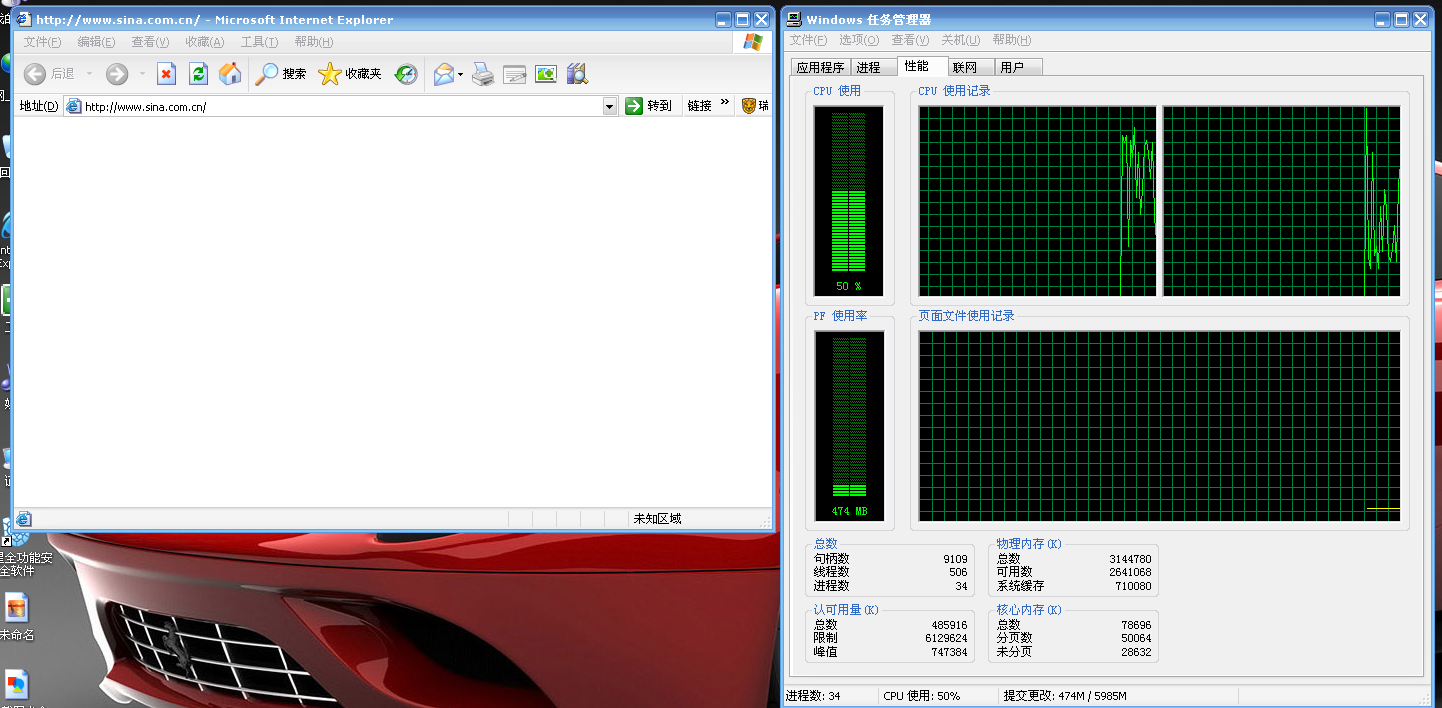The width and height of the screenshot is (1442, 708).
Task: Click the Refresh page icon
Action: pos(198,74)
